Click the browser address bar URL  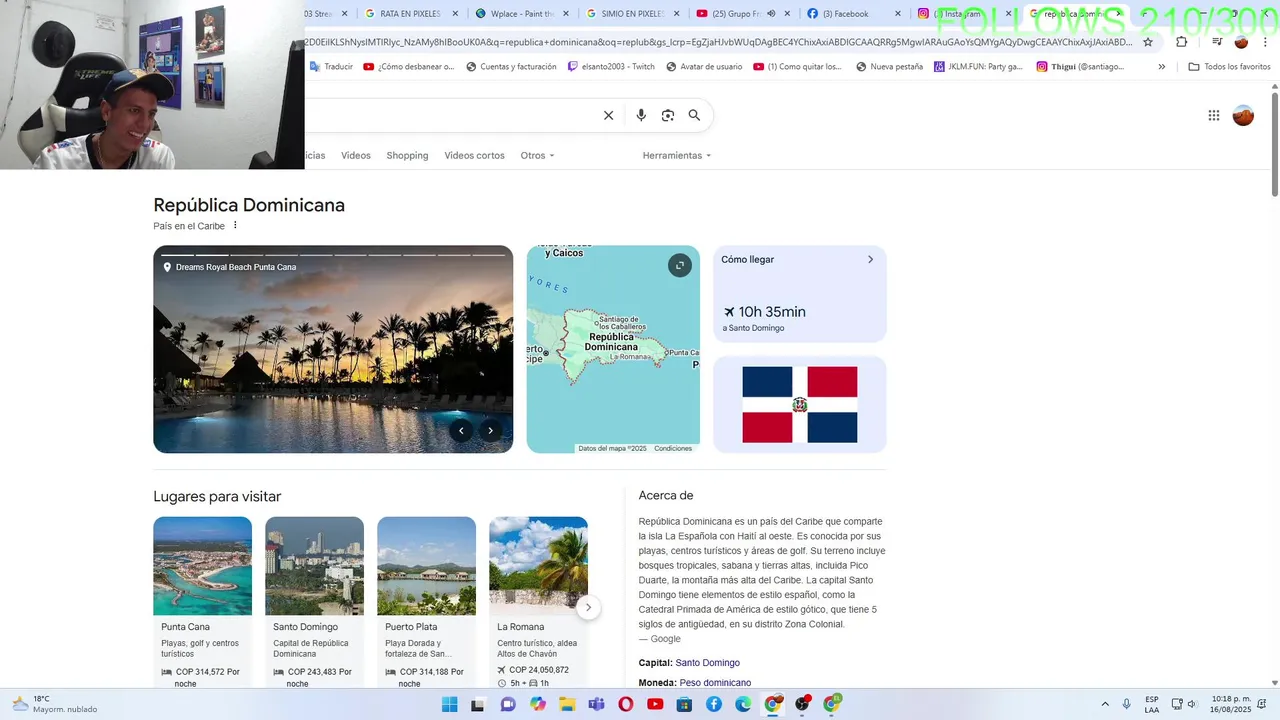tap(718, 42)
